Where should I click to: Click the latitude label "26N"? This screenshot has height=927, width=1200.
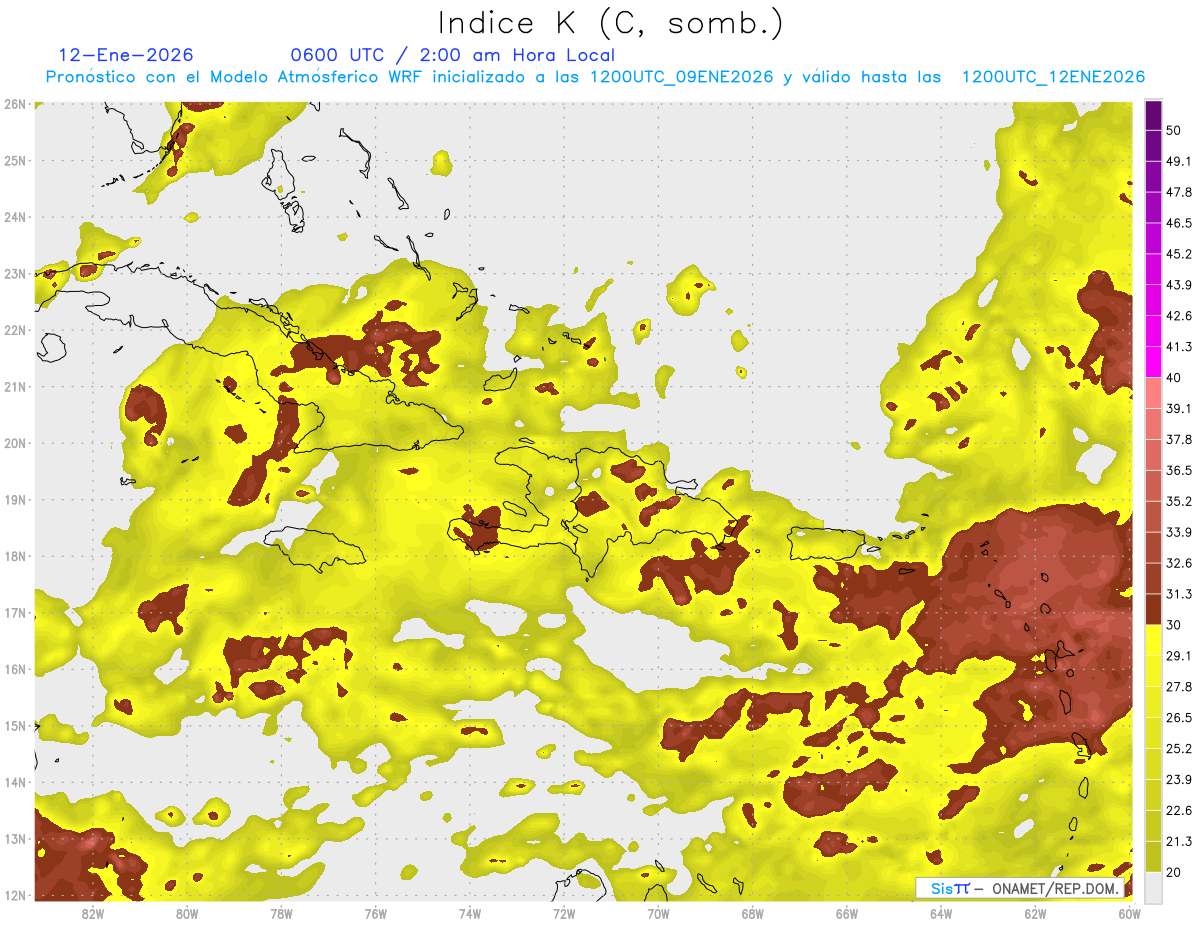pos(14,104)
